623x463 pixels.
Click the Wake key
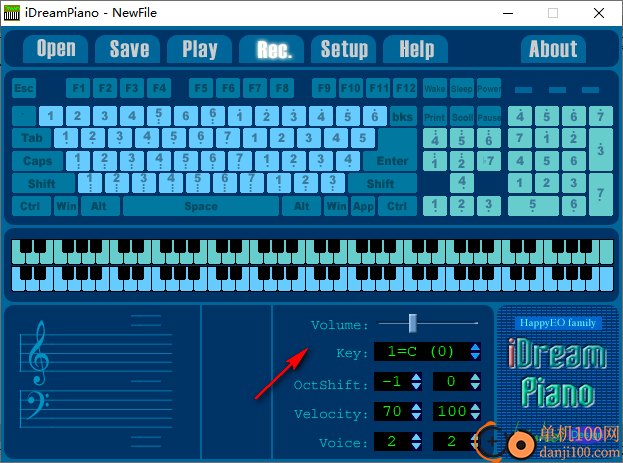(x=435, y=88)
